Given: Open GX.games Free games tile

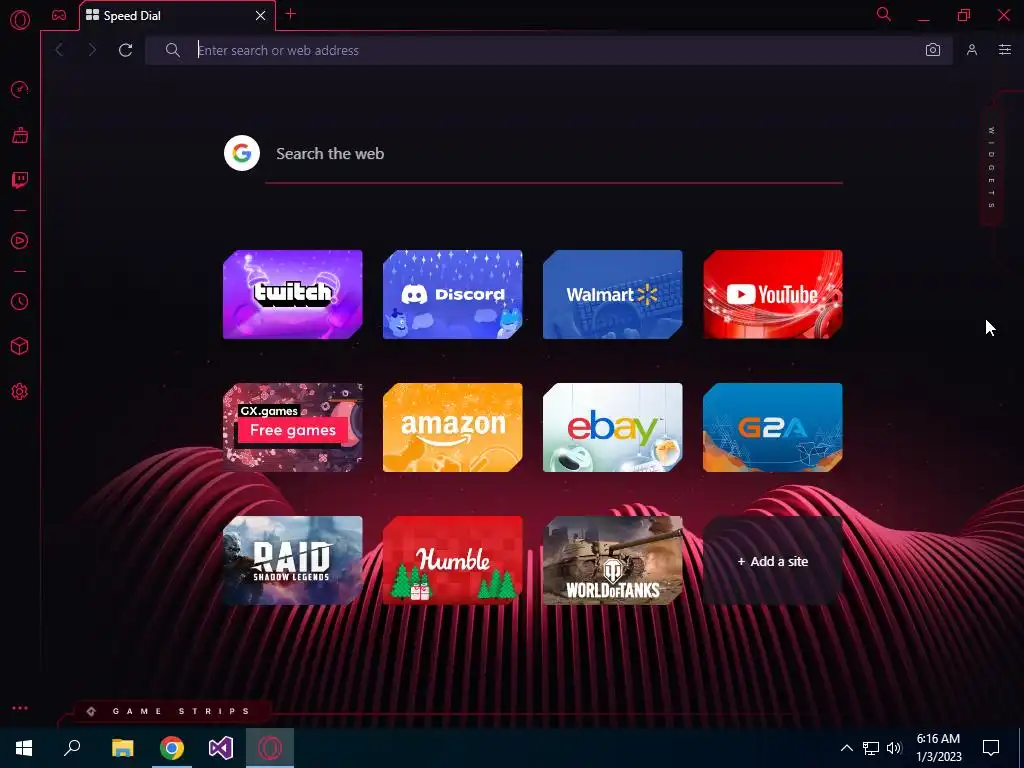Looking at the screenshot, I should (x=293, y=428).
